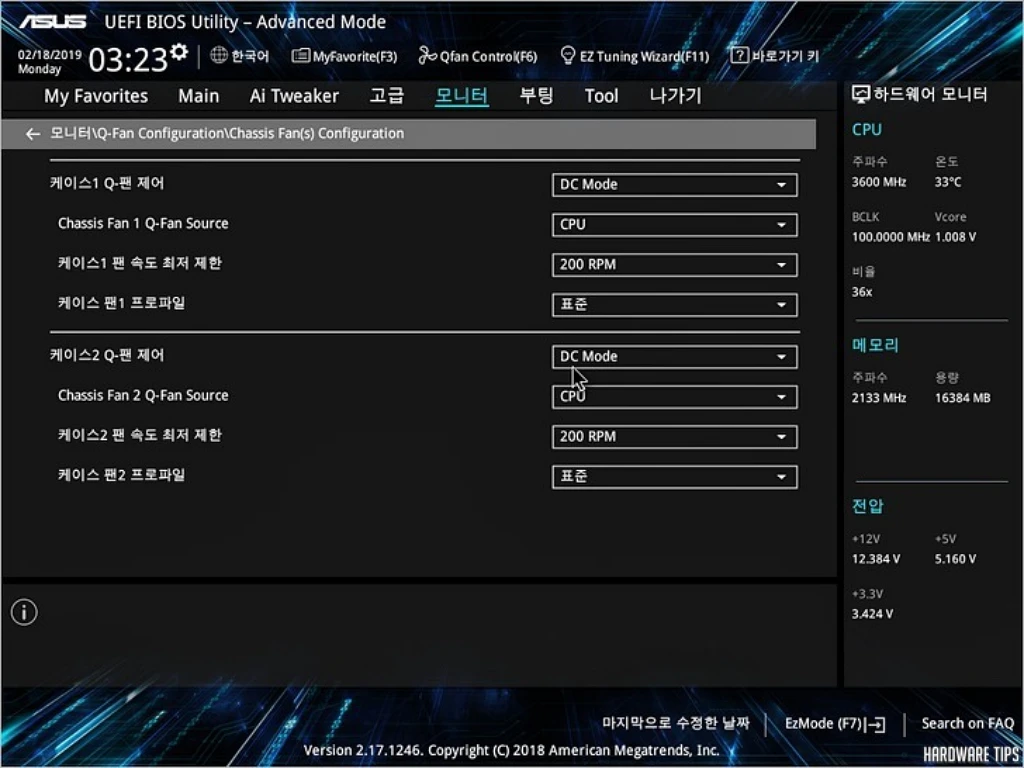The height and width of the screenshot is (768, 1024).
Task: Click 마지막으로 수정한 날짜 at bottom
Action: [x=675, y=723]
